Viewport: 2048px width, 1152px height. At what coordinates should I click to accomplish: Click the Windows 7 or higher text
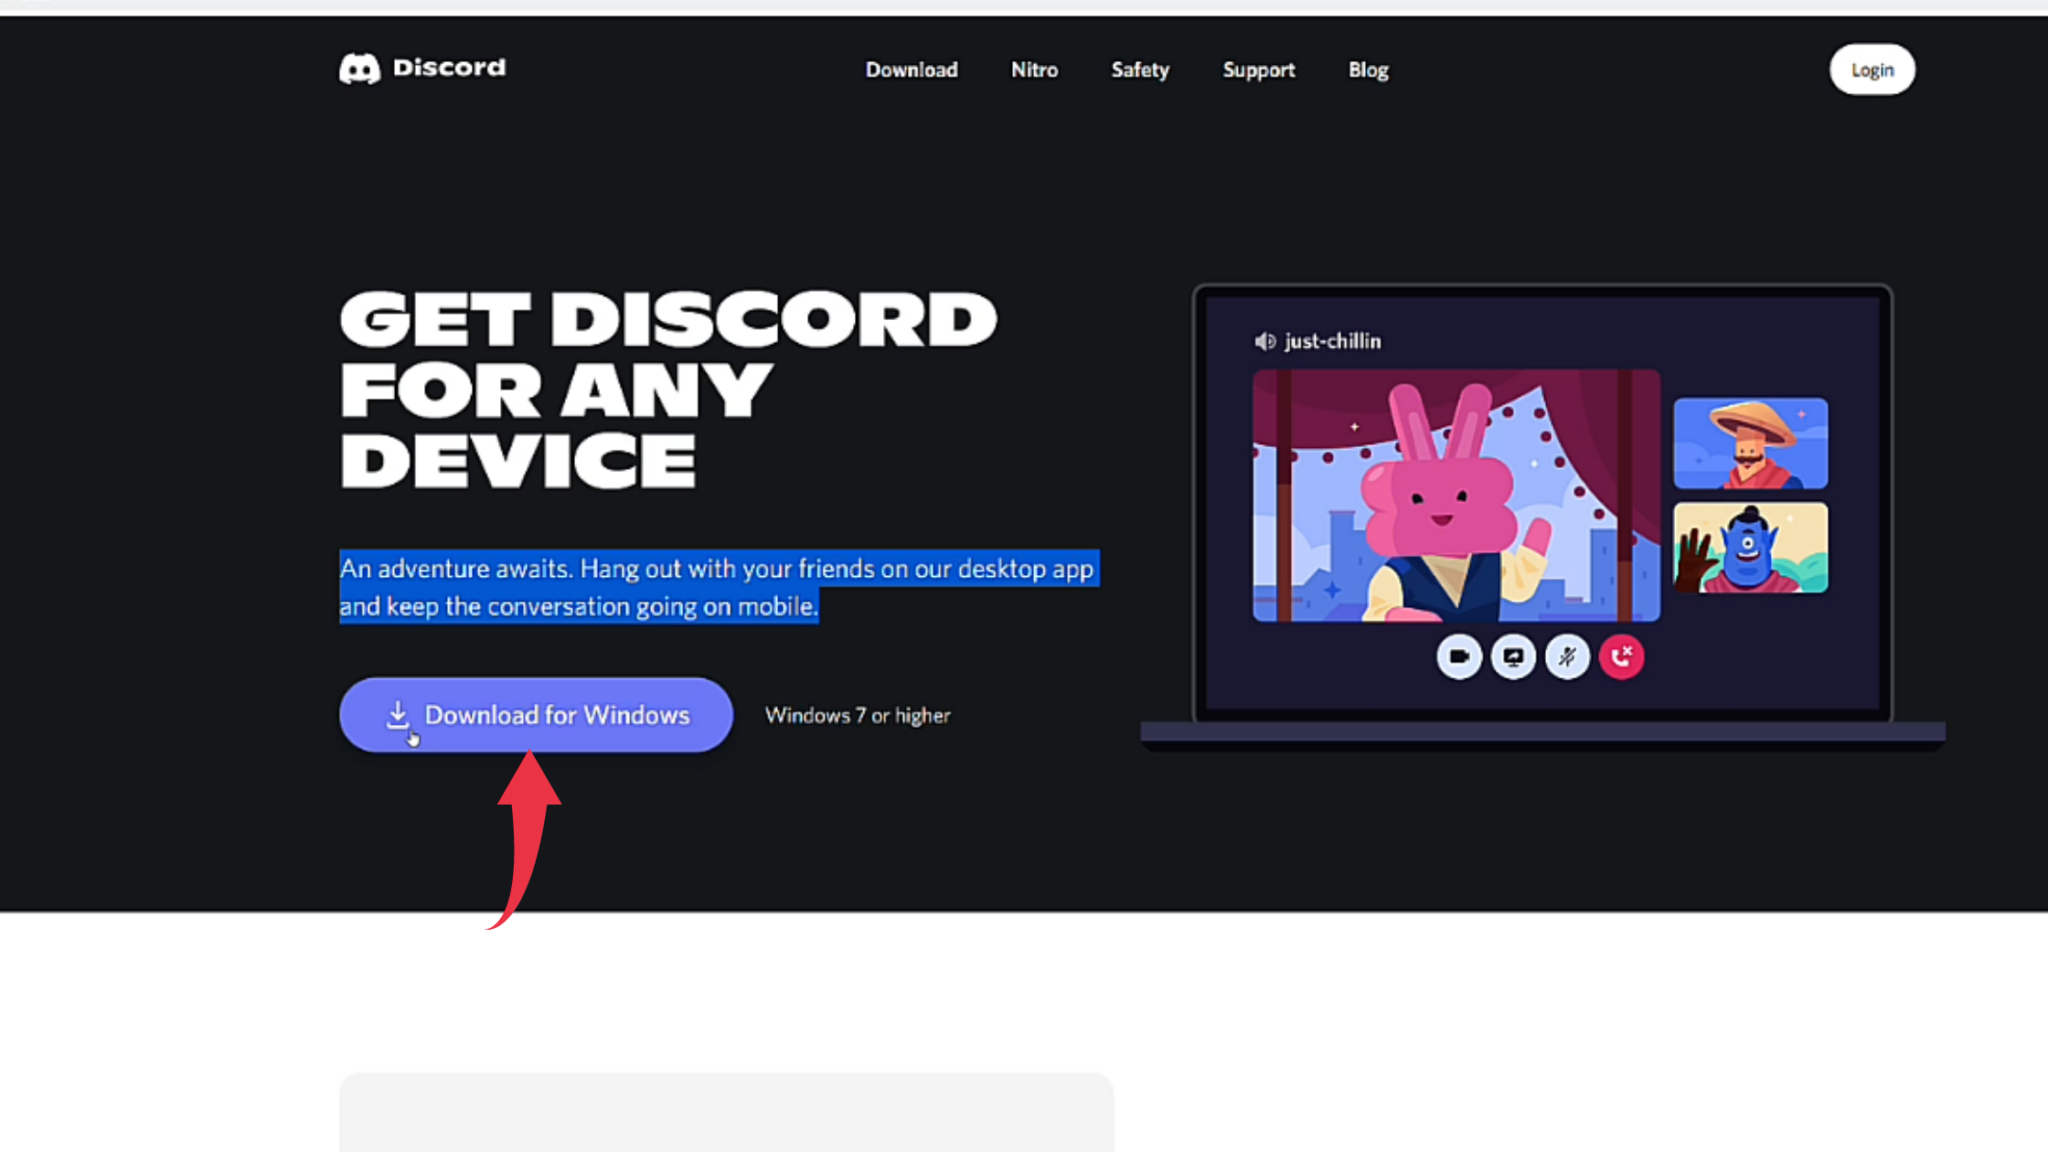point(855,715)
